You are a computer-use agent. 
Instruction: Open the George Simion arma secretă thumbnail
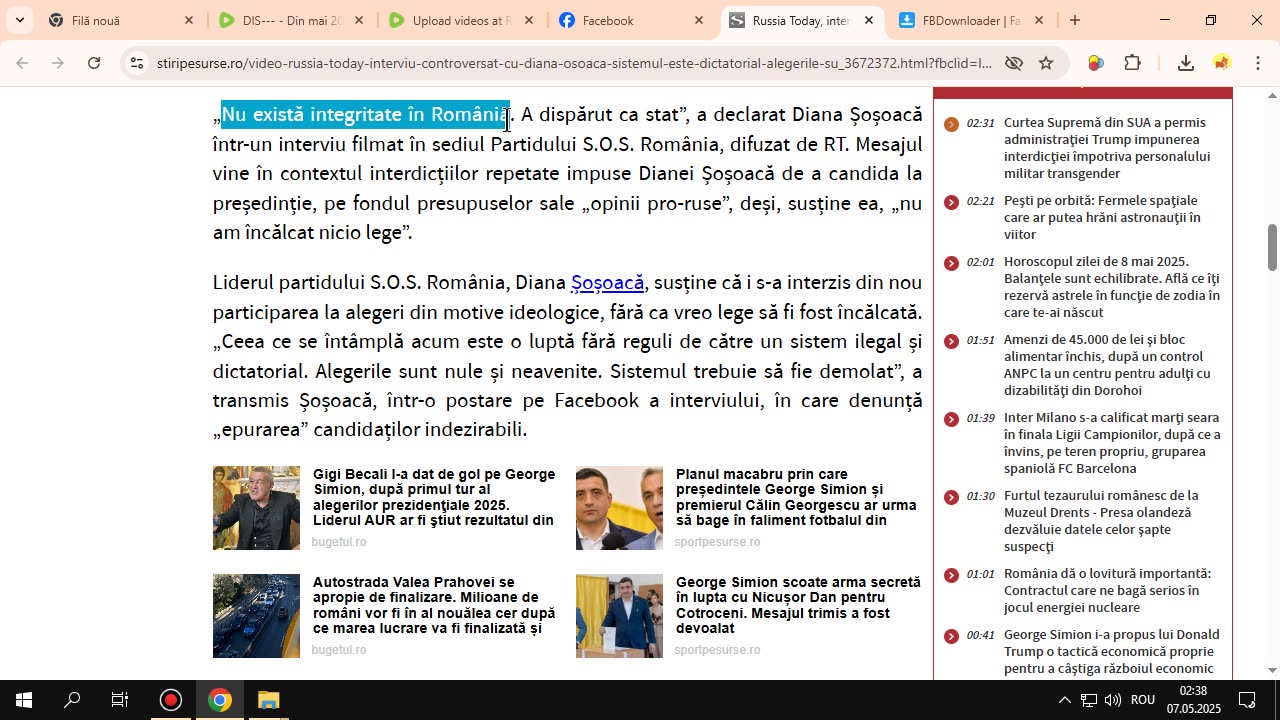pyautogui.click(x=619, y=616)
